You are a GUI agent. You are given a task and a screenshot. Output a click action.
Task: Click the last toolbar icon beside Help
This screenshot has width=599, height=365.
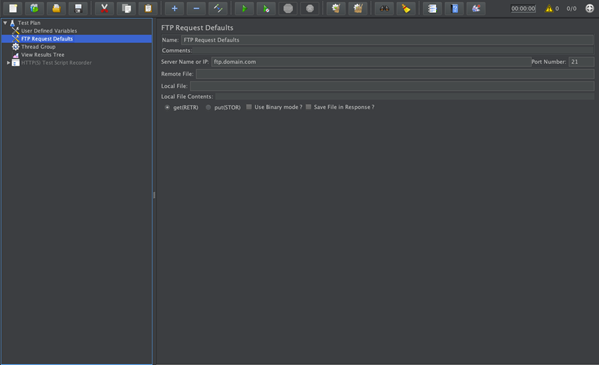pos(476,8)
